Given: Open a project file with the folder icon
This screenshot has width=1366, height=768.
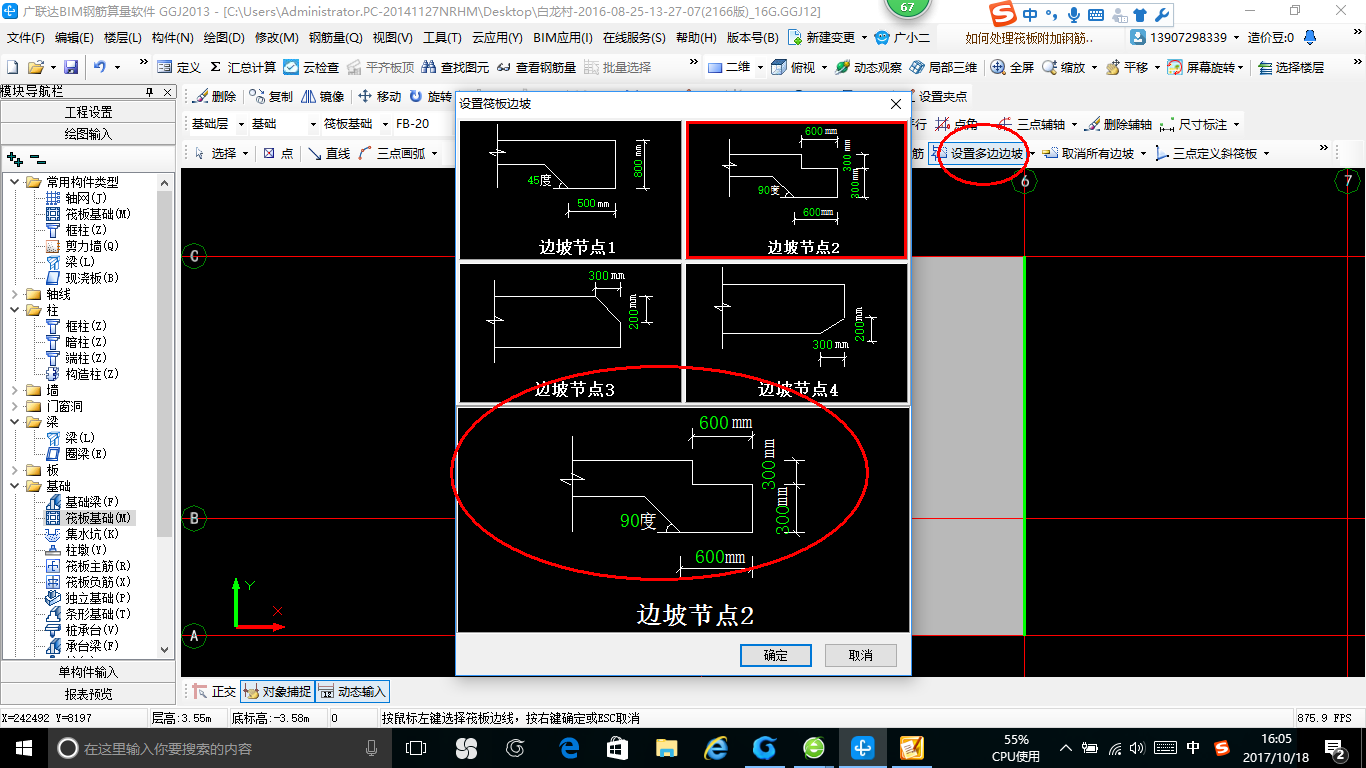Looking at the screenshot, I should (35, 67).
